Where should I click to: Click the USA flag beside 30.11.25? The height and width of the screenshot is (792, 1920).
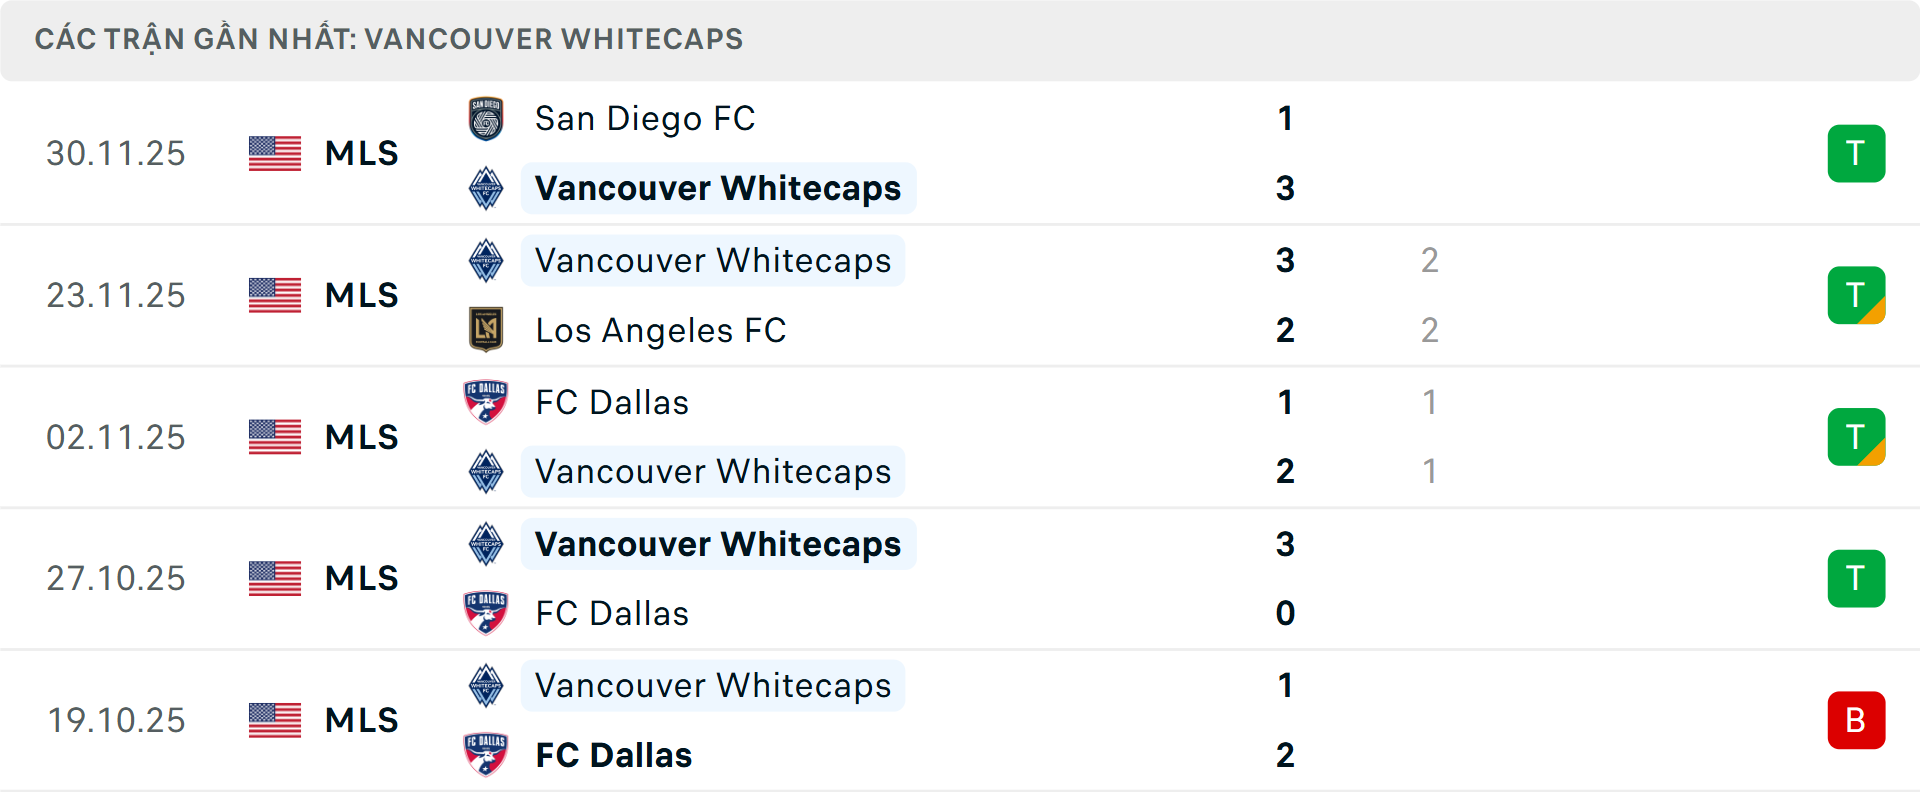point(274,153)
